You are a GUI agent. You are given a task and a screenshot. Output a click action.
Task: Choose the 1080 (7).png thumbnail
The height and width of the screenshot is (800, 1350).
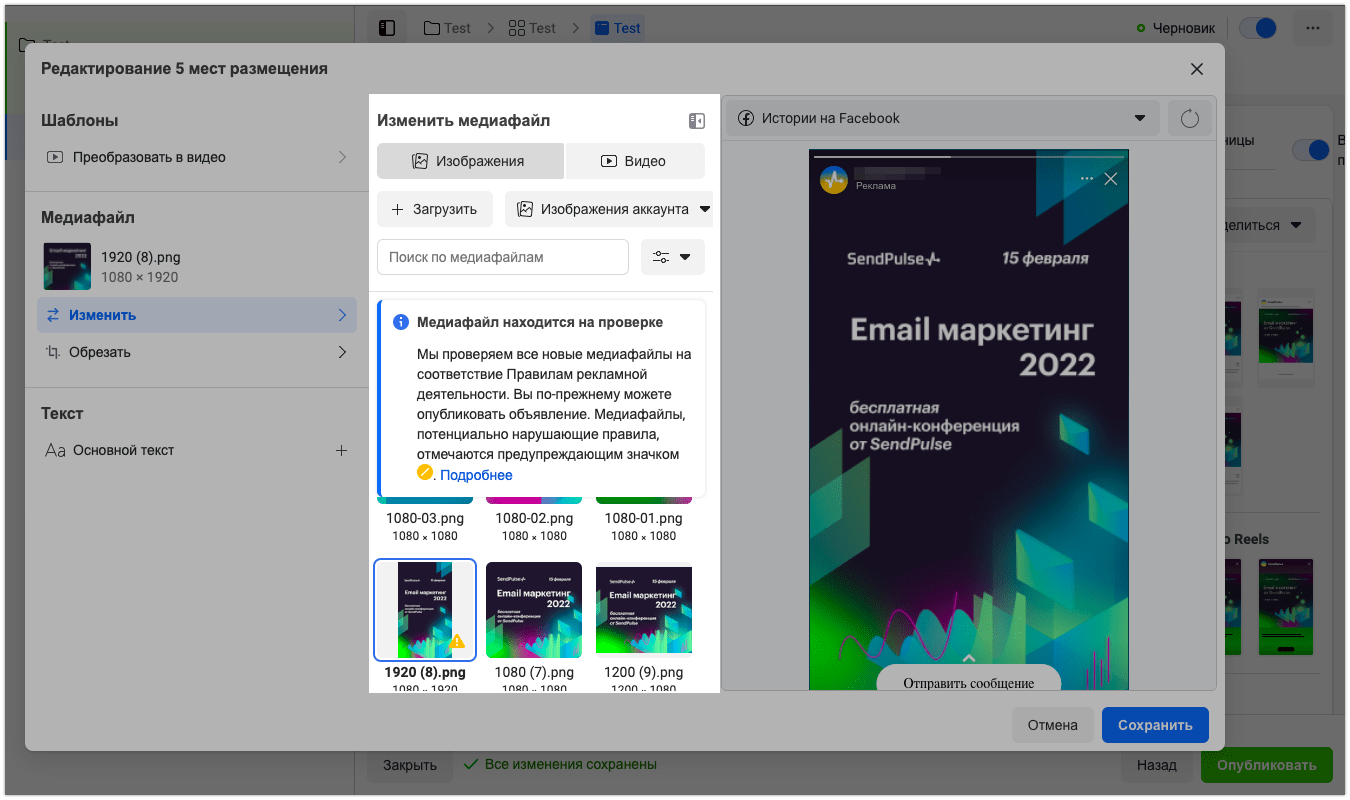534,610
